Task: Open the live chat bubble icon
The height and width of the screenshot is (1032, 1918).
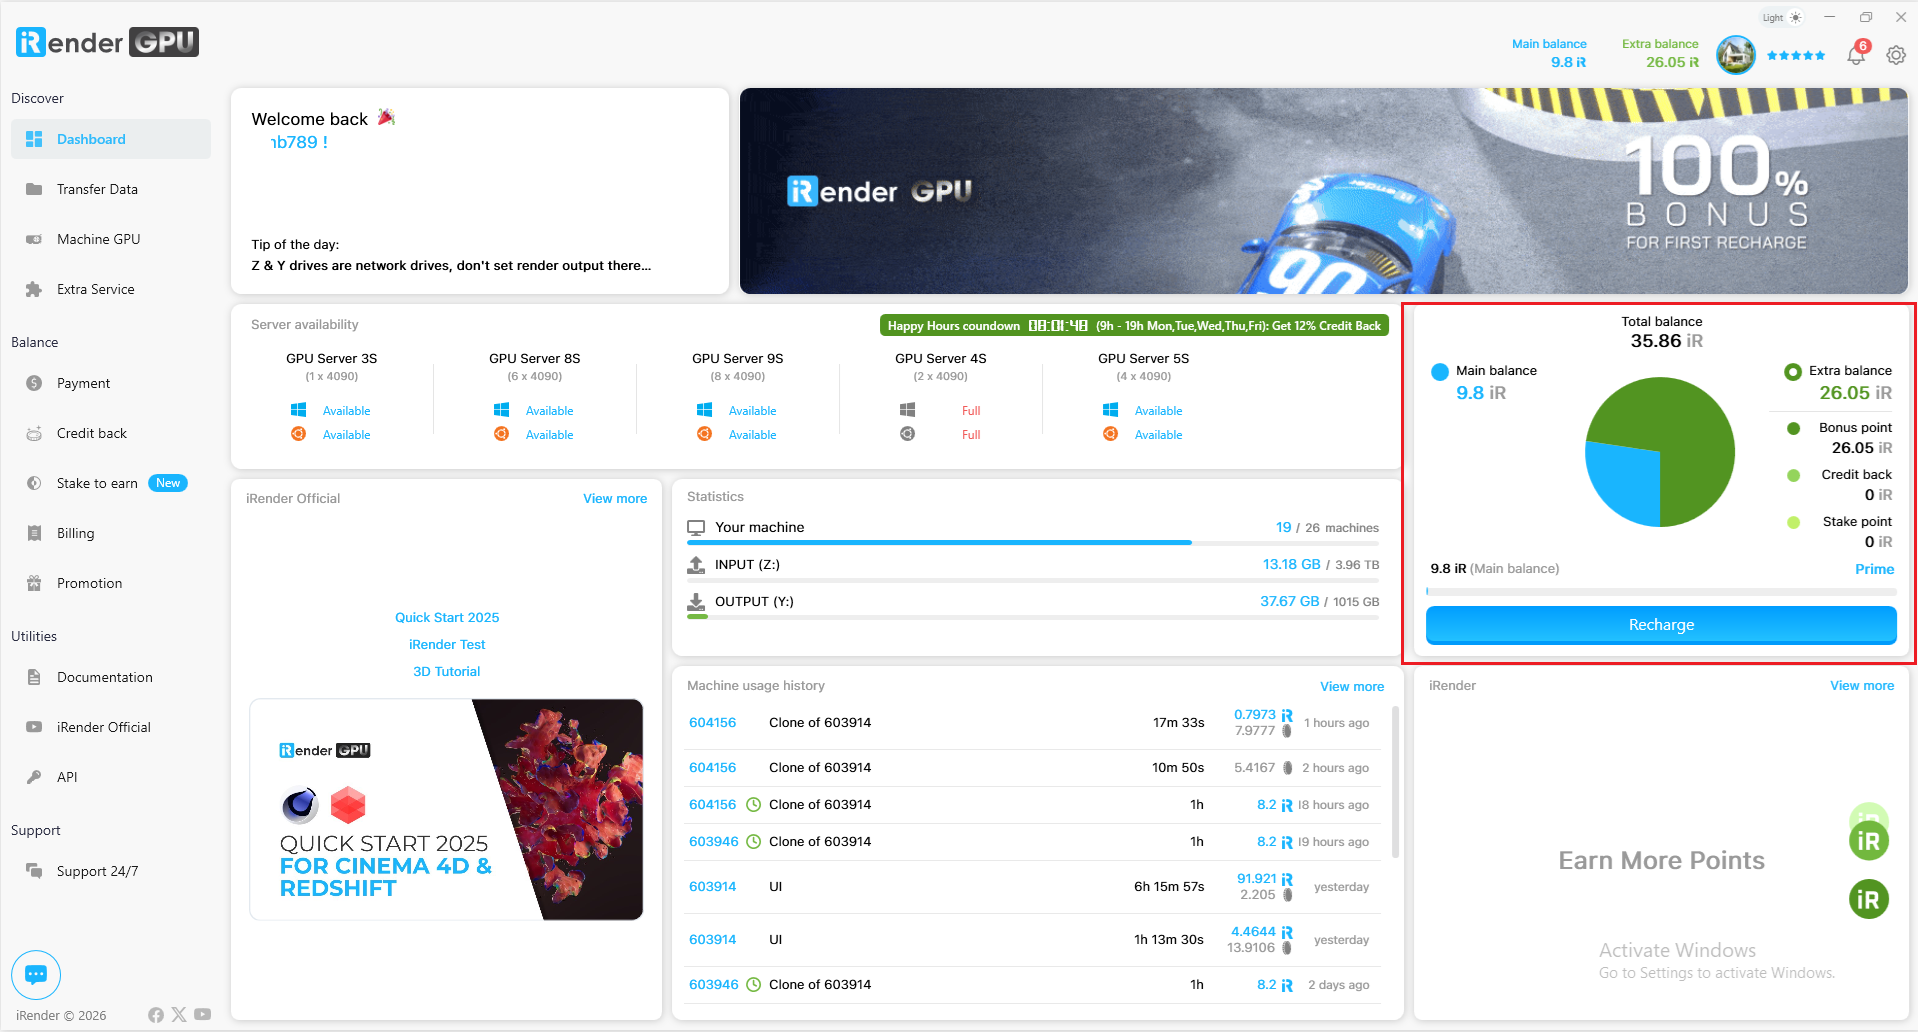Action: 36,974
